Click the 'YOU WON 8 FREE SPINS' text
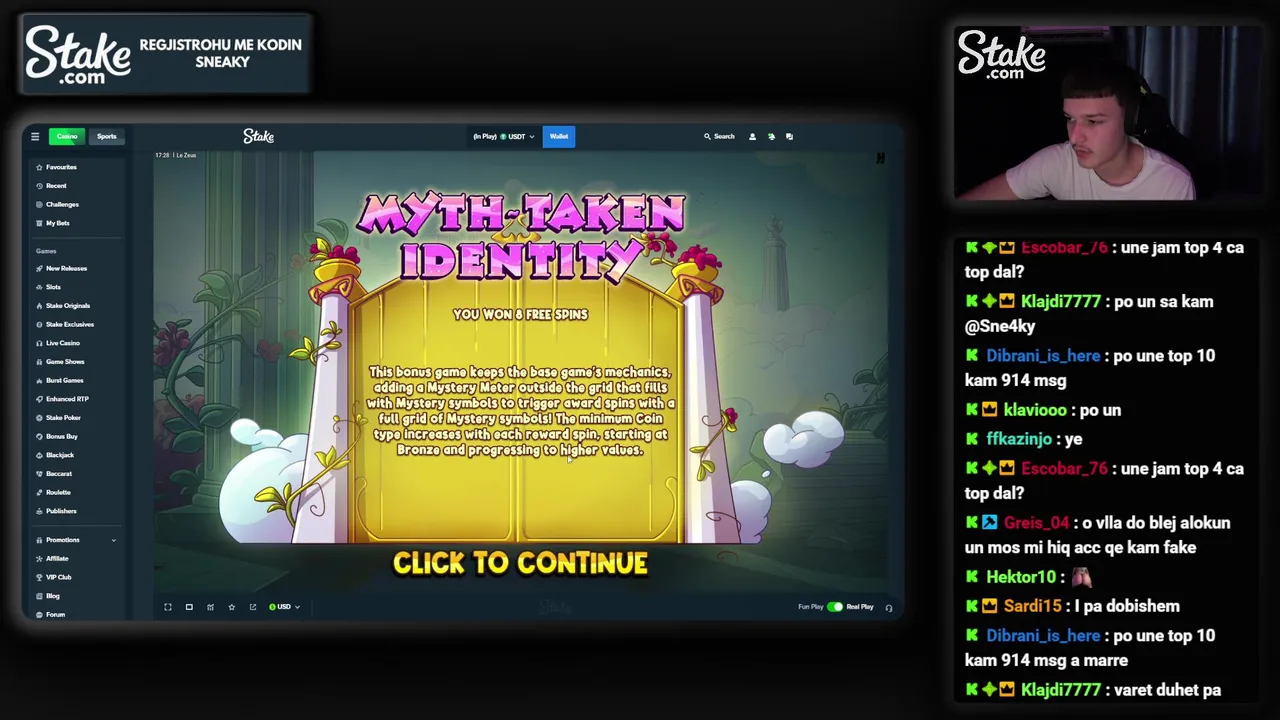Screen dimensions: 1280x720 coord(520,314)
